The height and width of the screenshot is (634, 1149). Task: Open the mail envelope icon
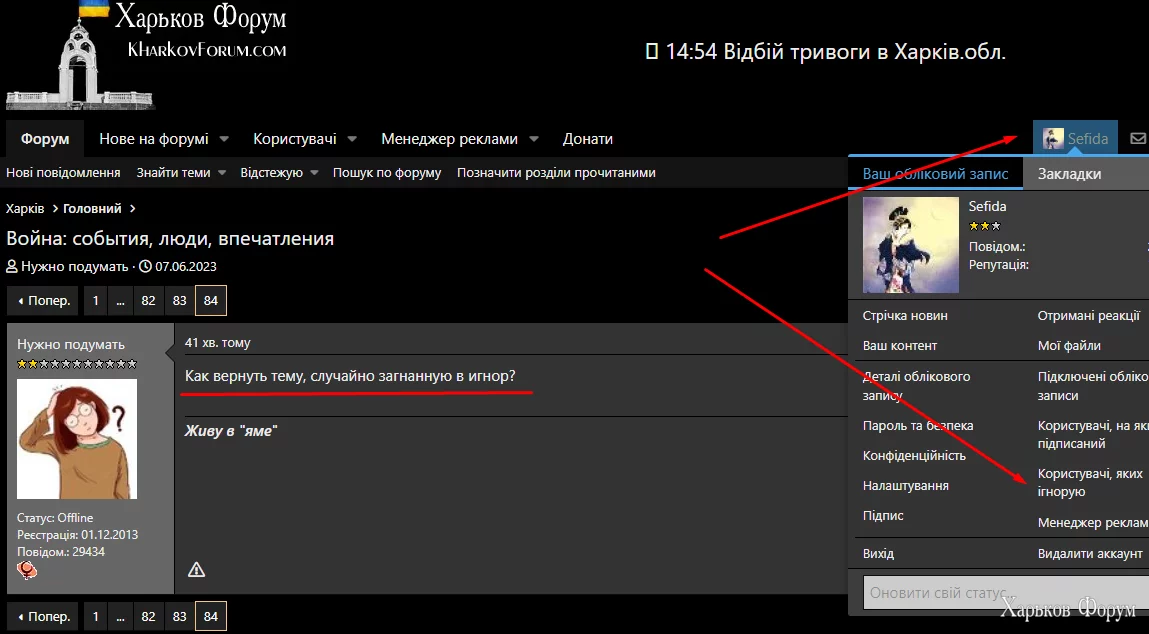[x=1137, y=139]
